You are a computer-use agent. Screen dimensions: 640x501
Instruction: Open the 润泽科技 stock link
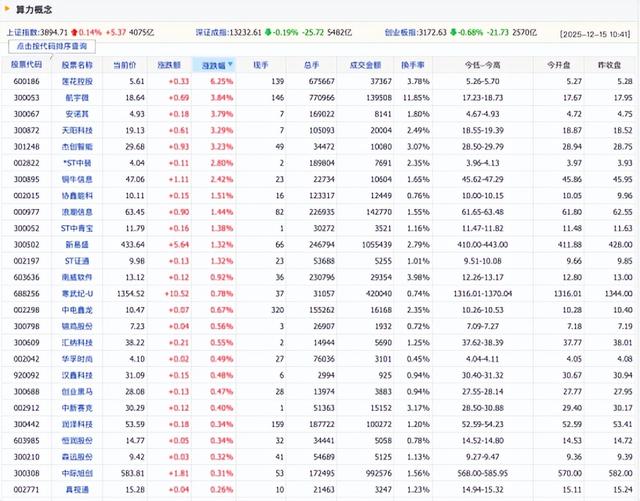tap(77, 424)
